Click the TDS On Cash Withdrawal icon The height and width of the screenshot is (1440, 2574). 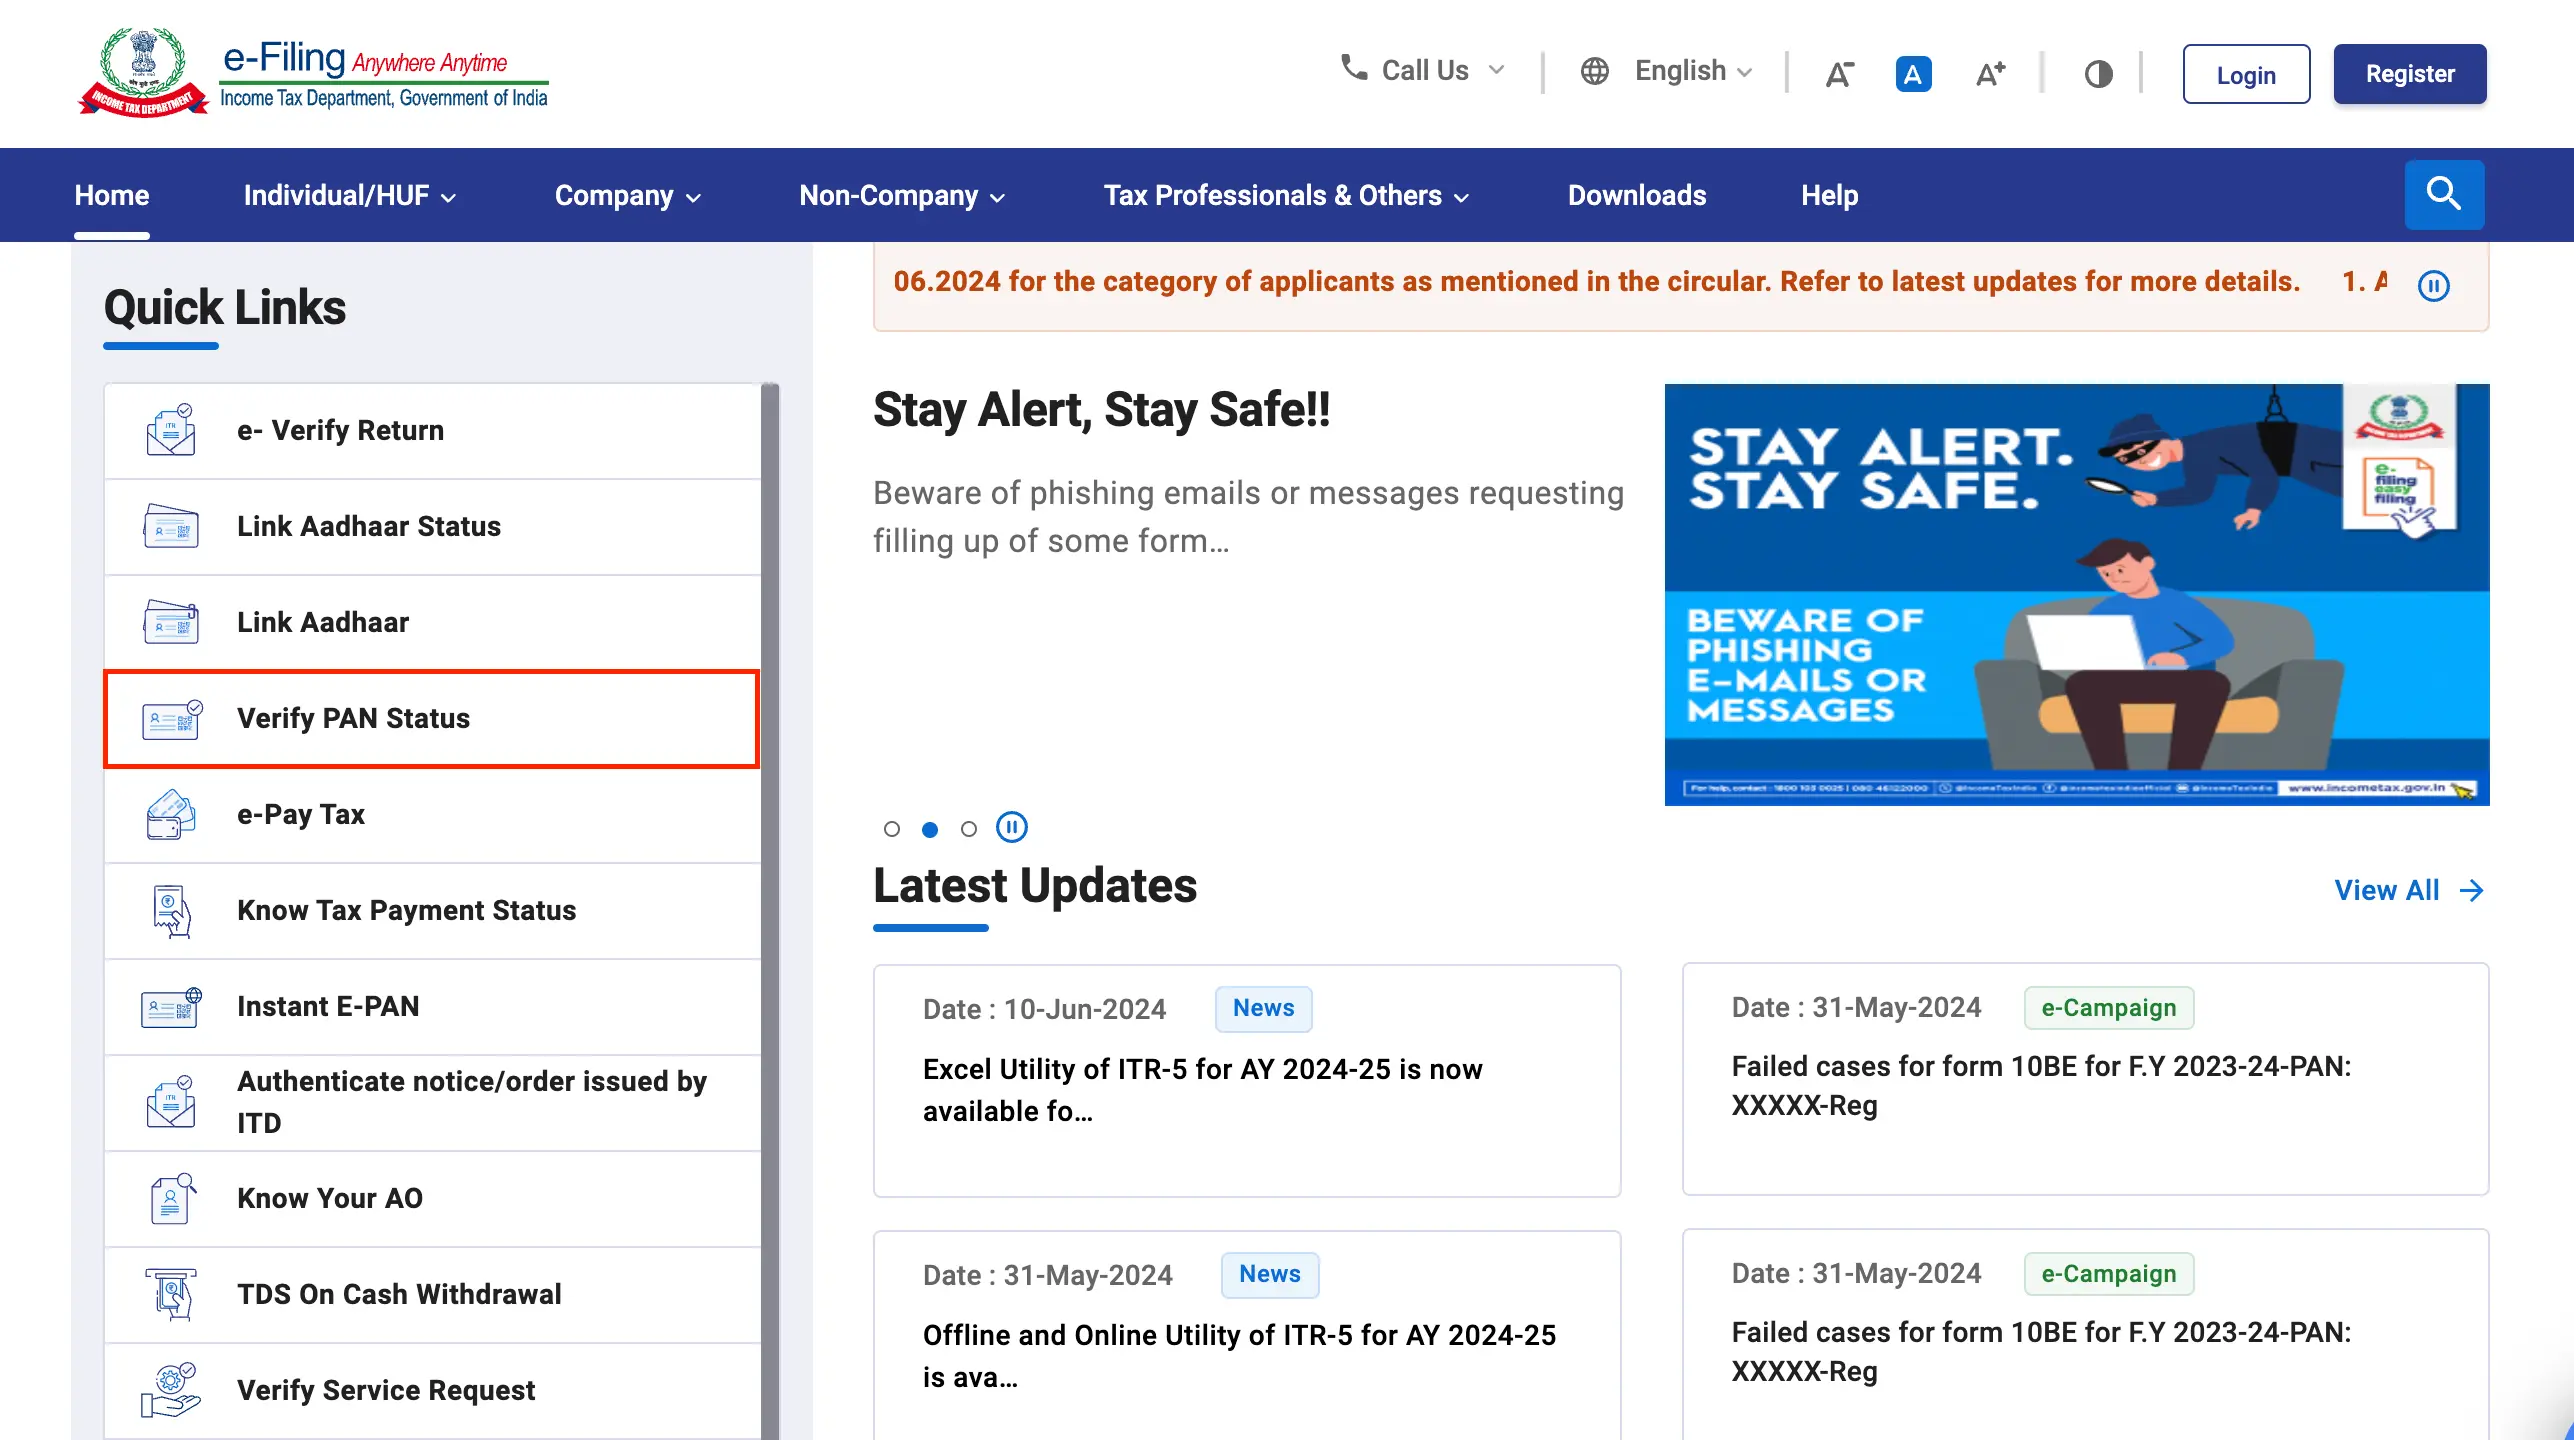[171, 1293]
